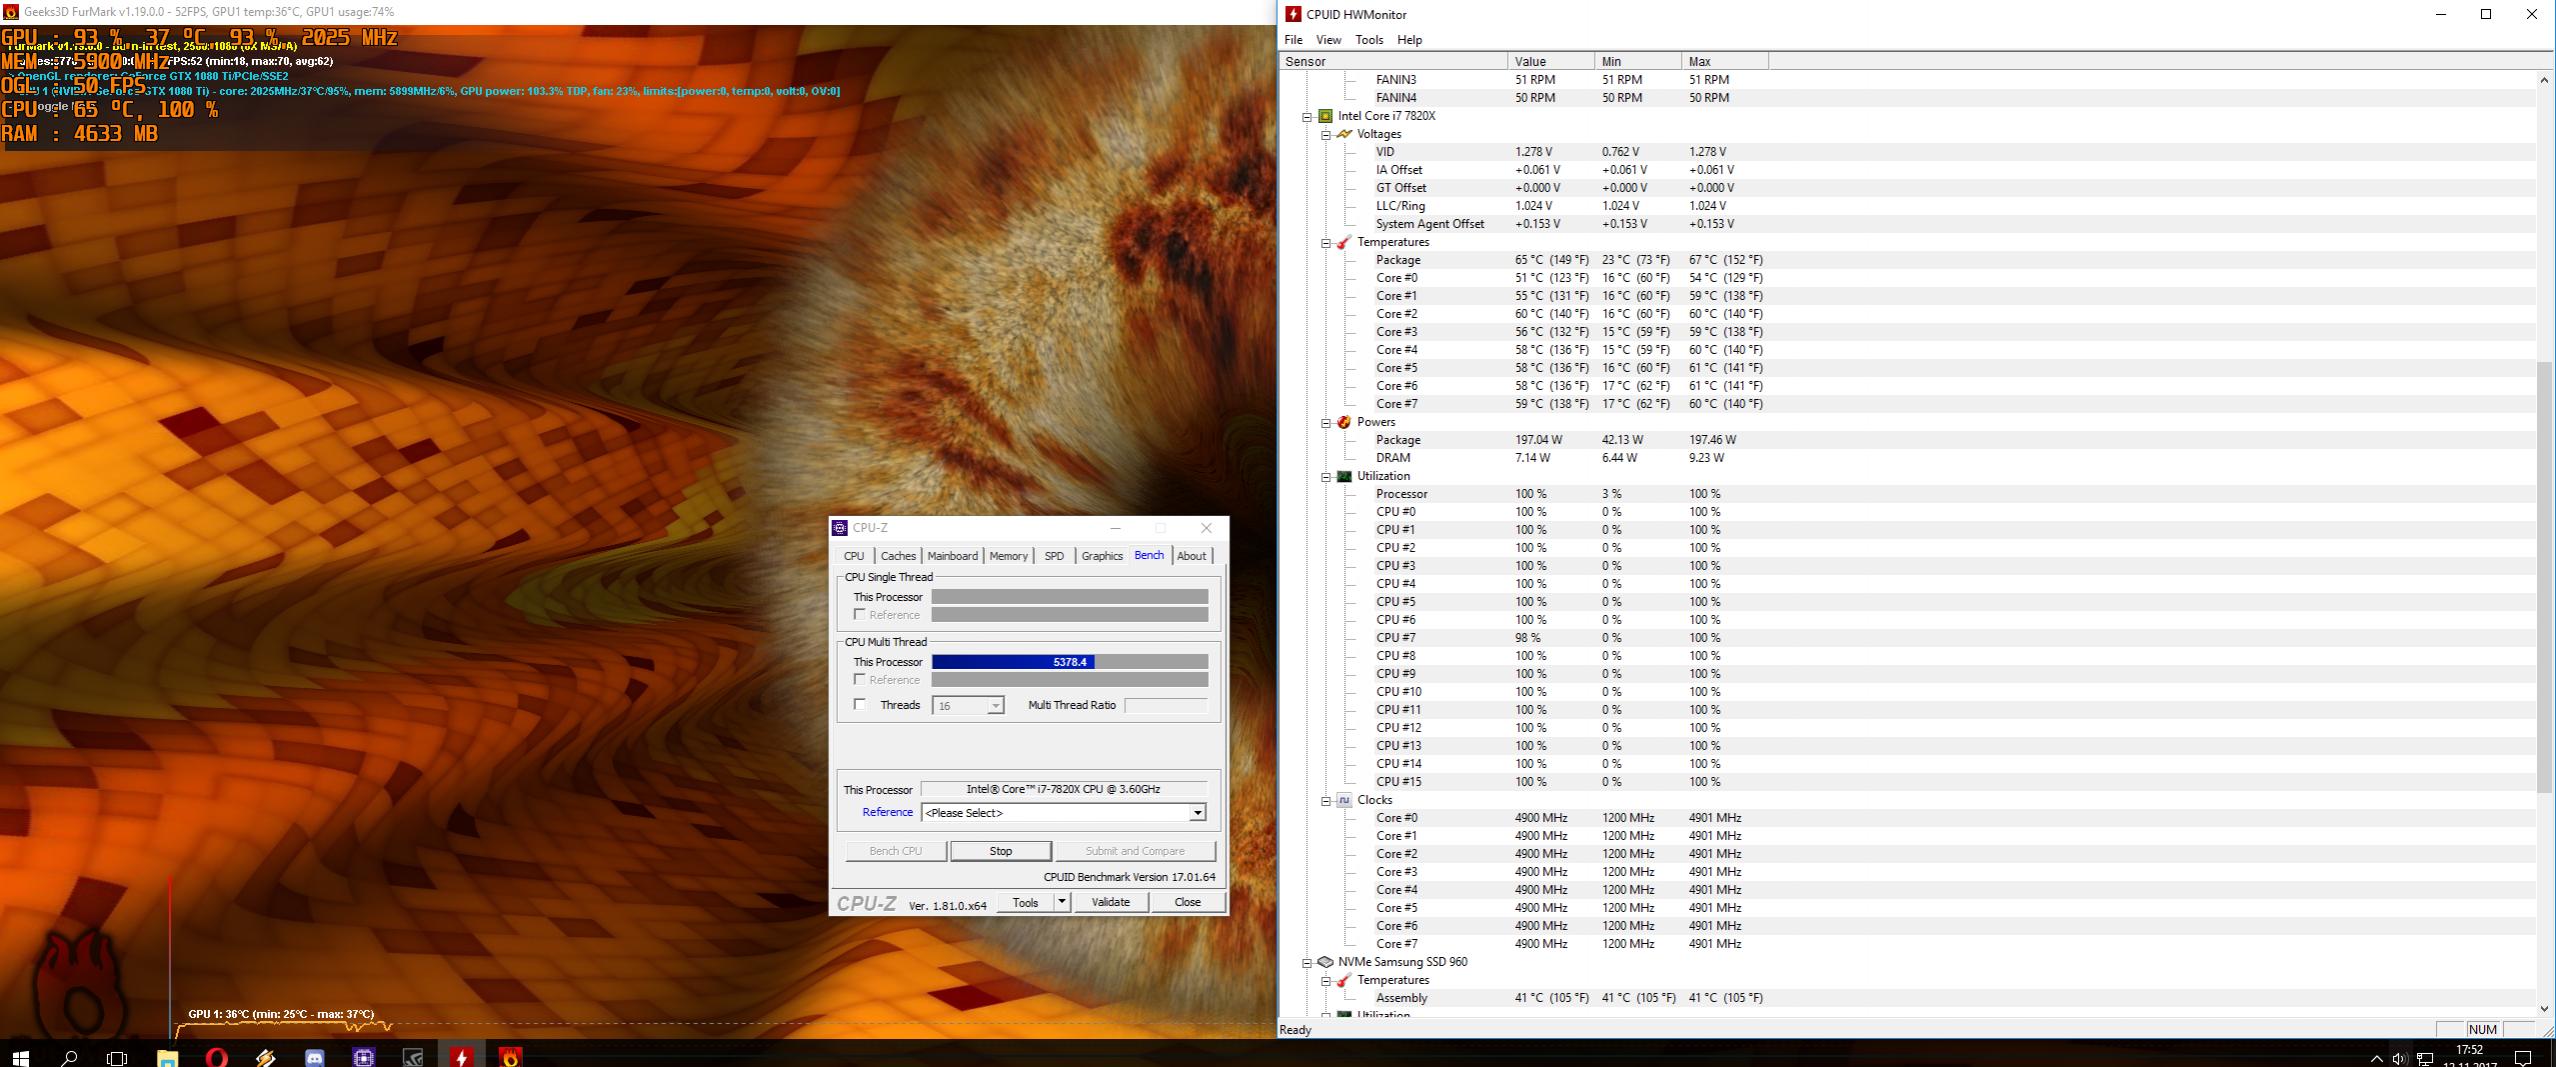
Task: Switch to the Mainboard tab in CPU-Z
Action: point(952,556)
